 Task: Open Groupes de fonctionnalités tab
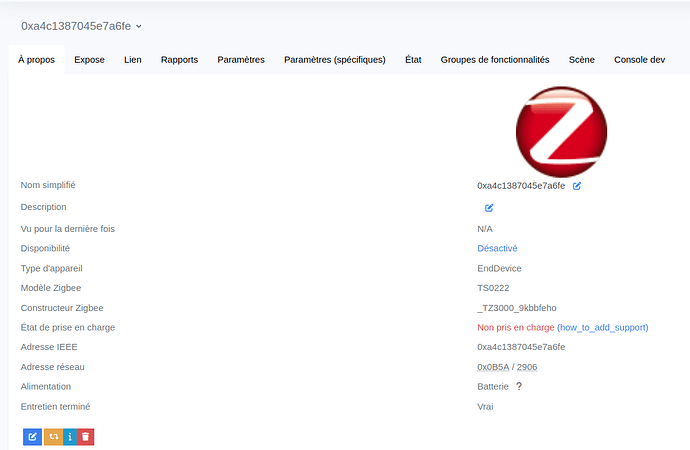495,60
